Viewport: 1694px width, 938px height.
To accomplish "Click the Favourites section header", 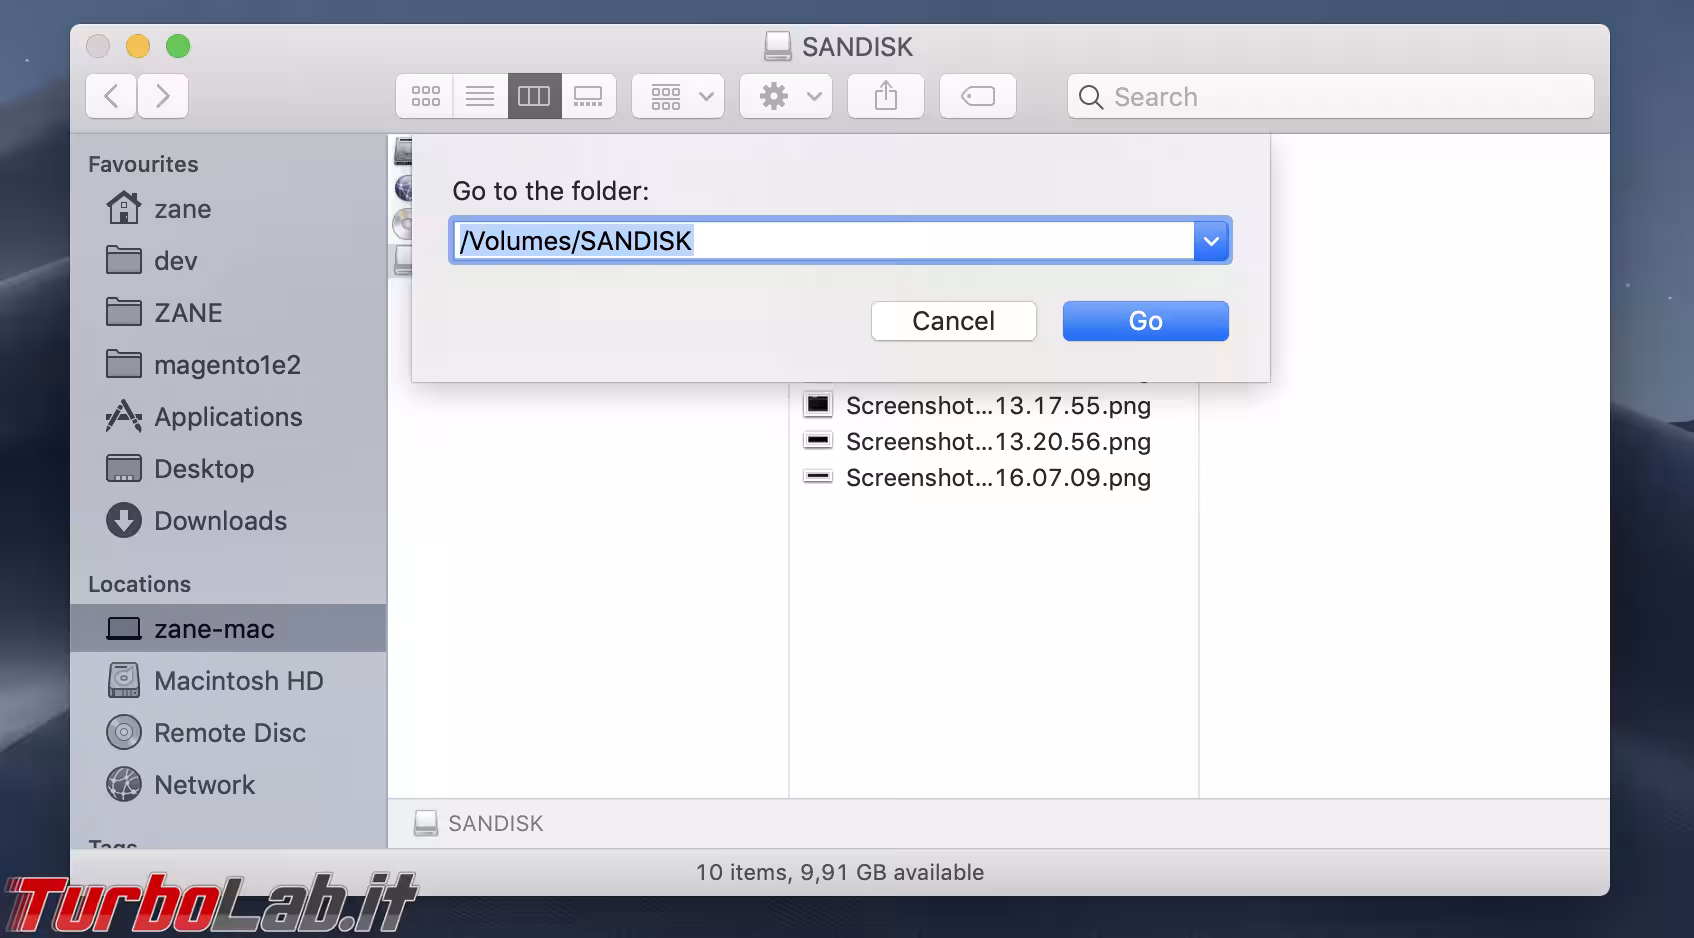I will pos(143,164).
